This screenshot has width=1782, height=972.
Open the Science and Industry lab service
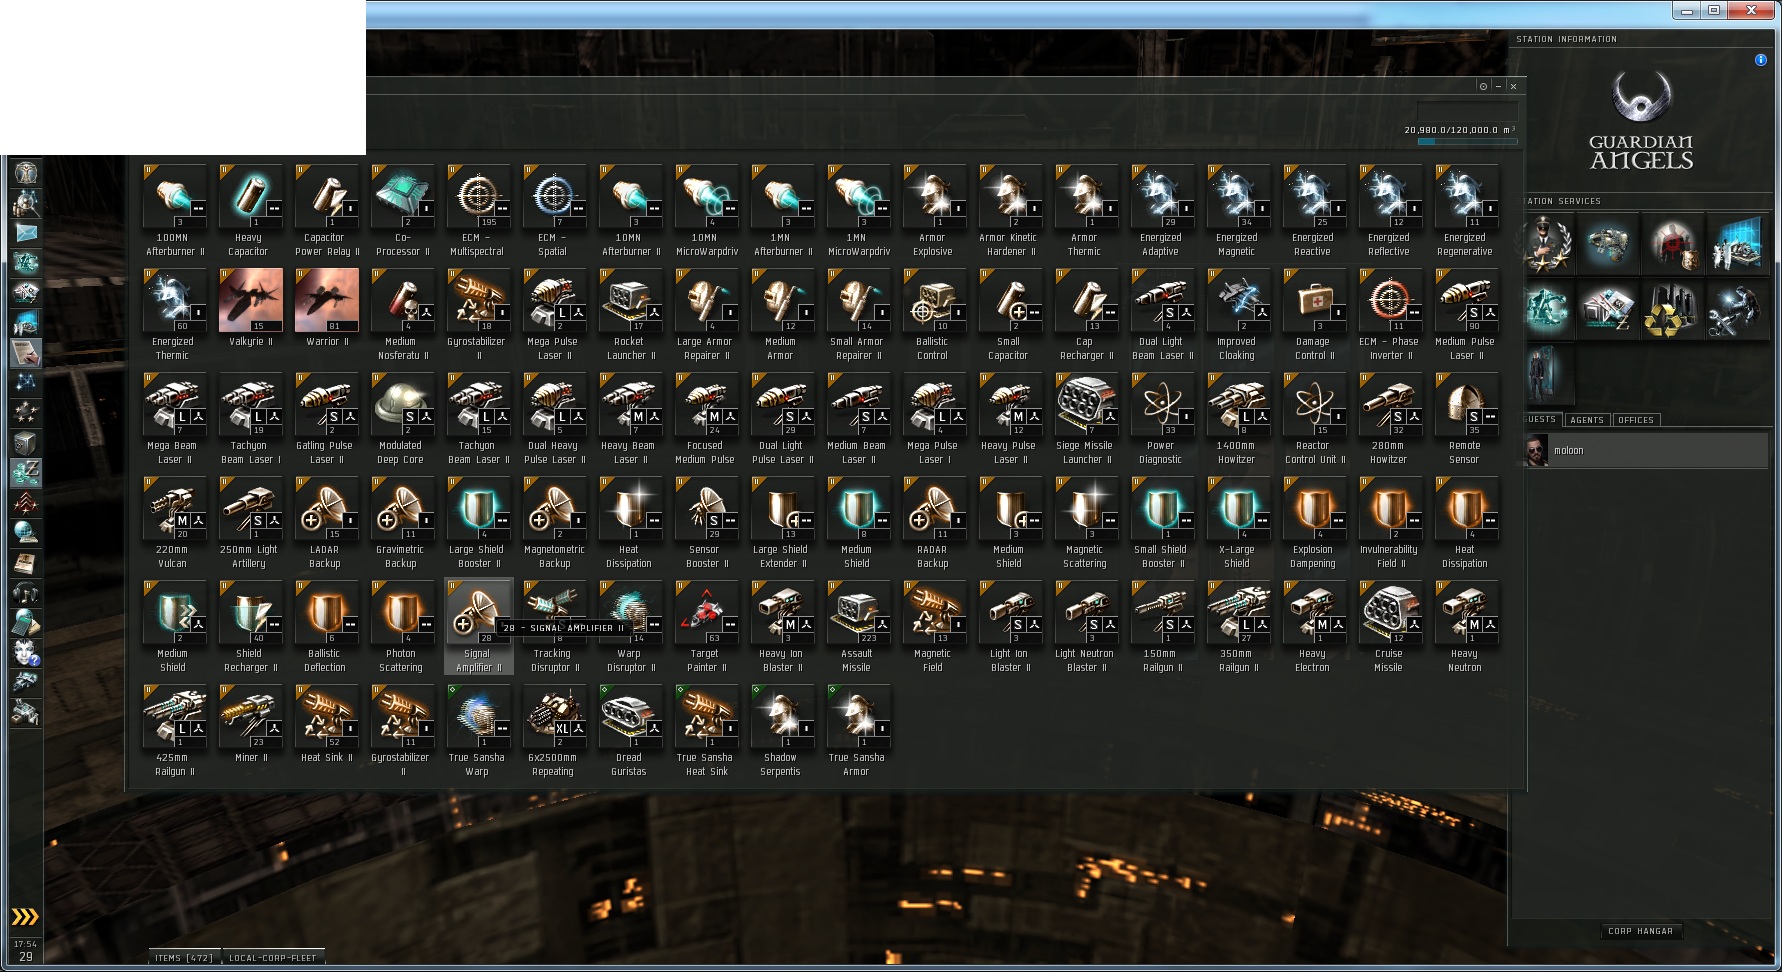[x=1736, y=245]
